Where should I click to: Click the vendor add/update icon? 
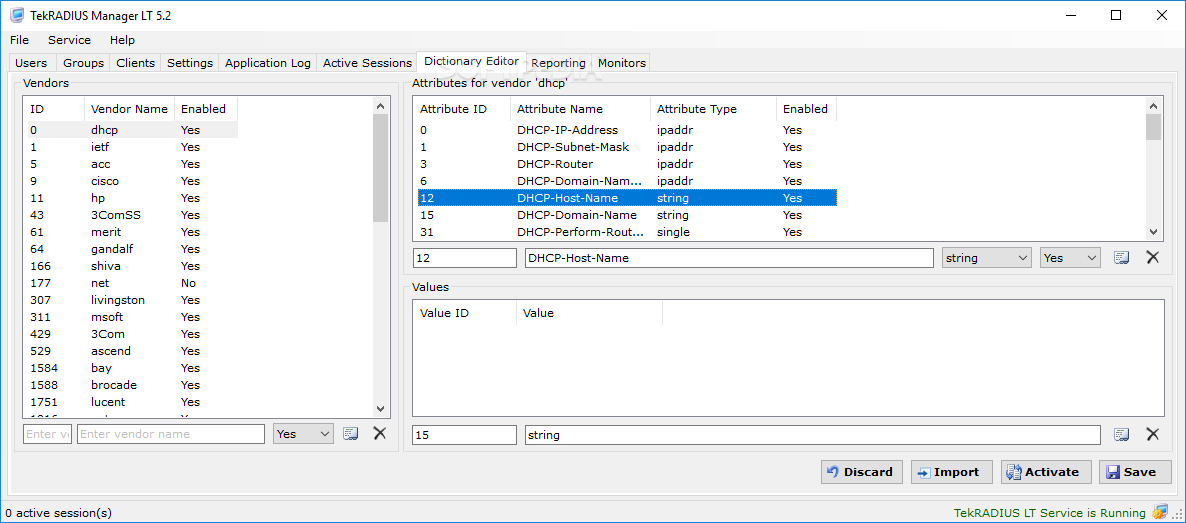[x=350, y=434]
